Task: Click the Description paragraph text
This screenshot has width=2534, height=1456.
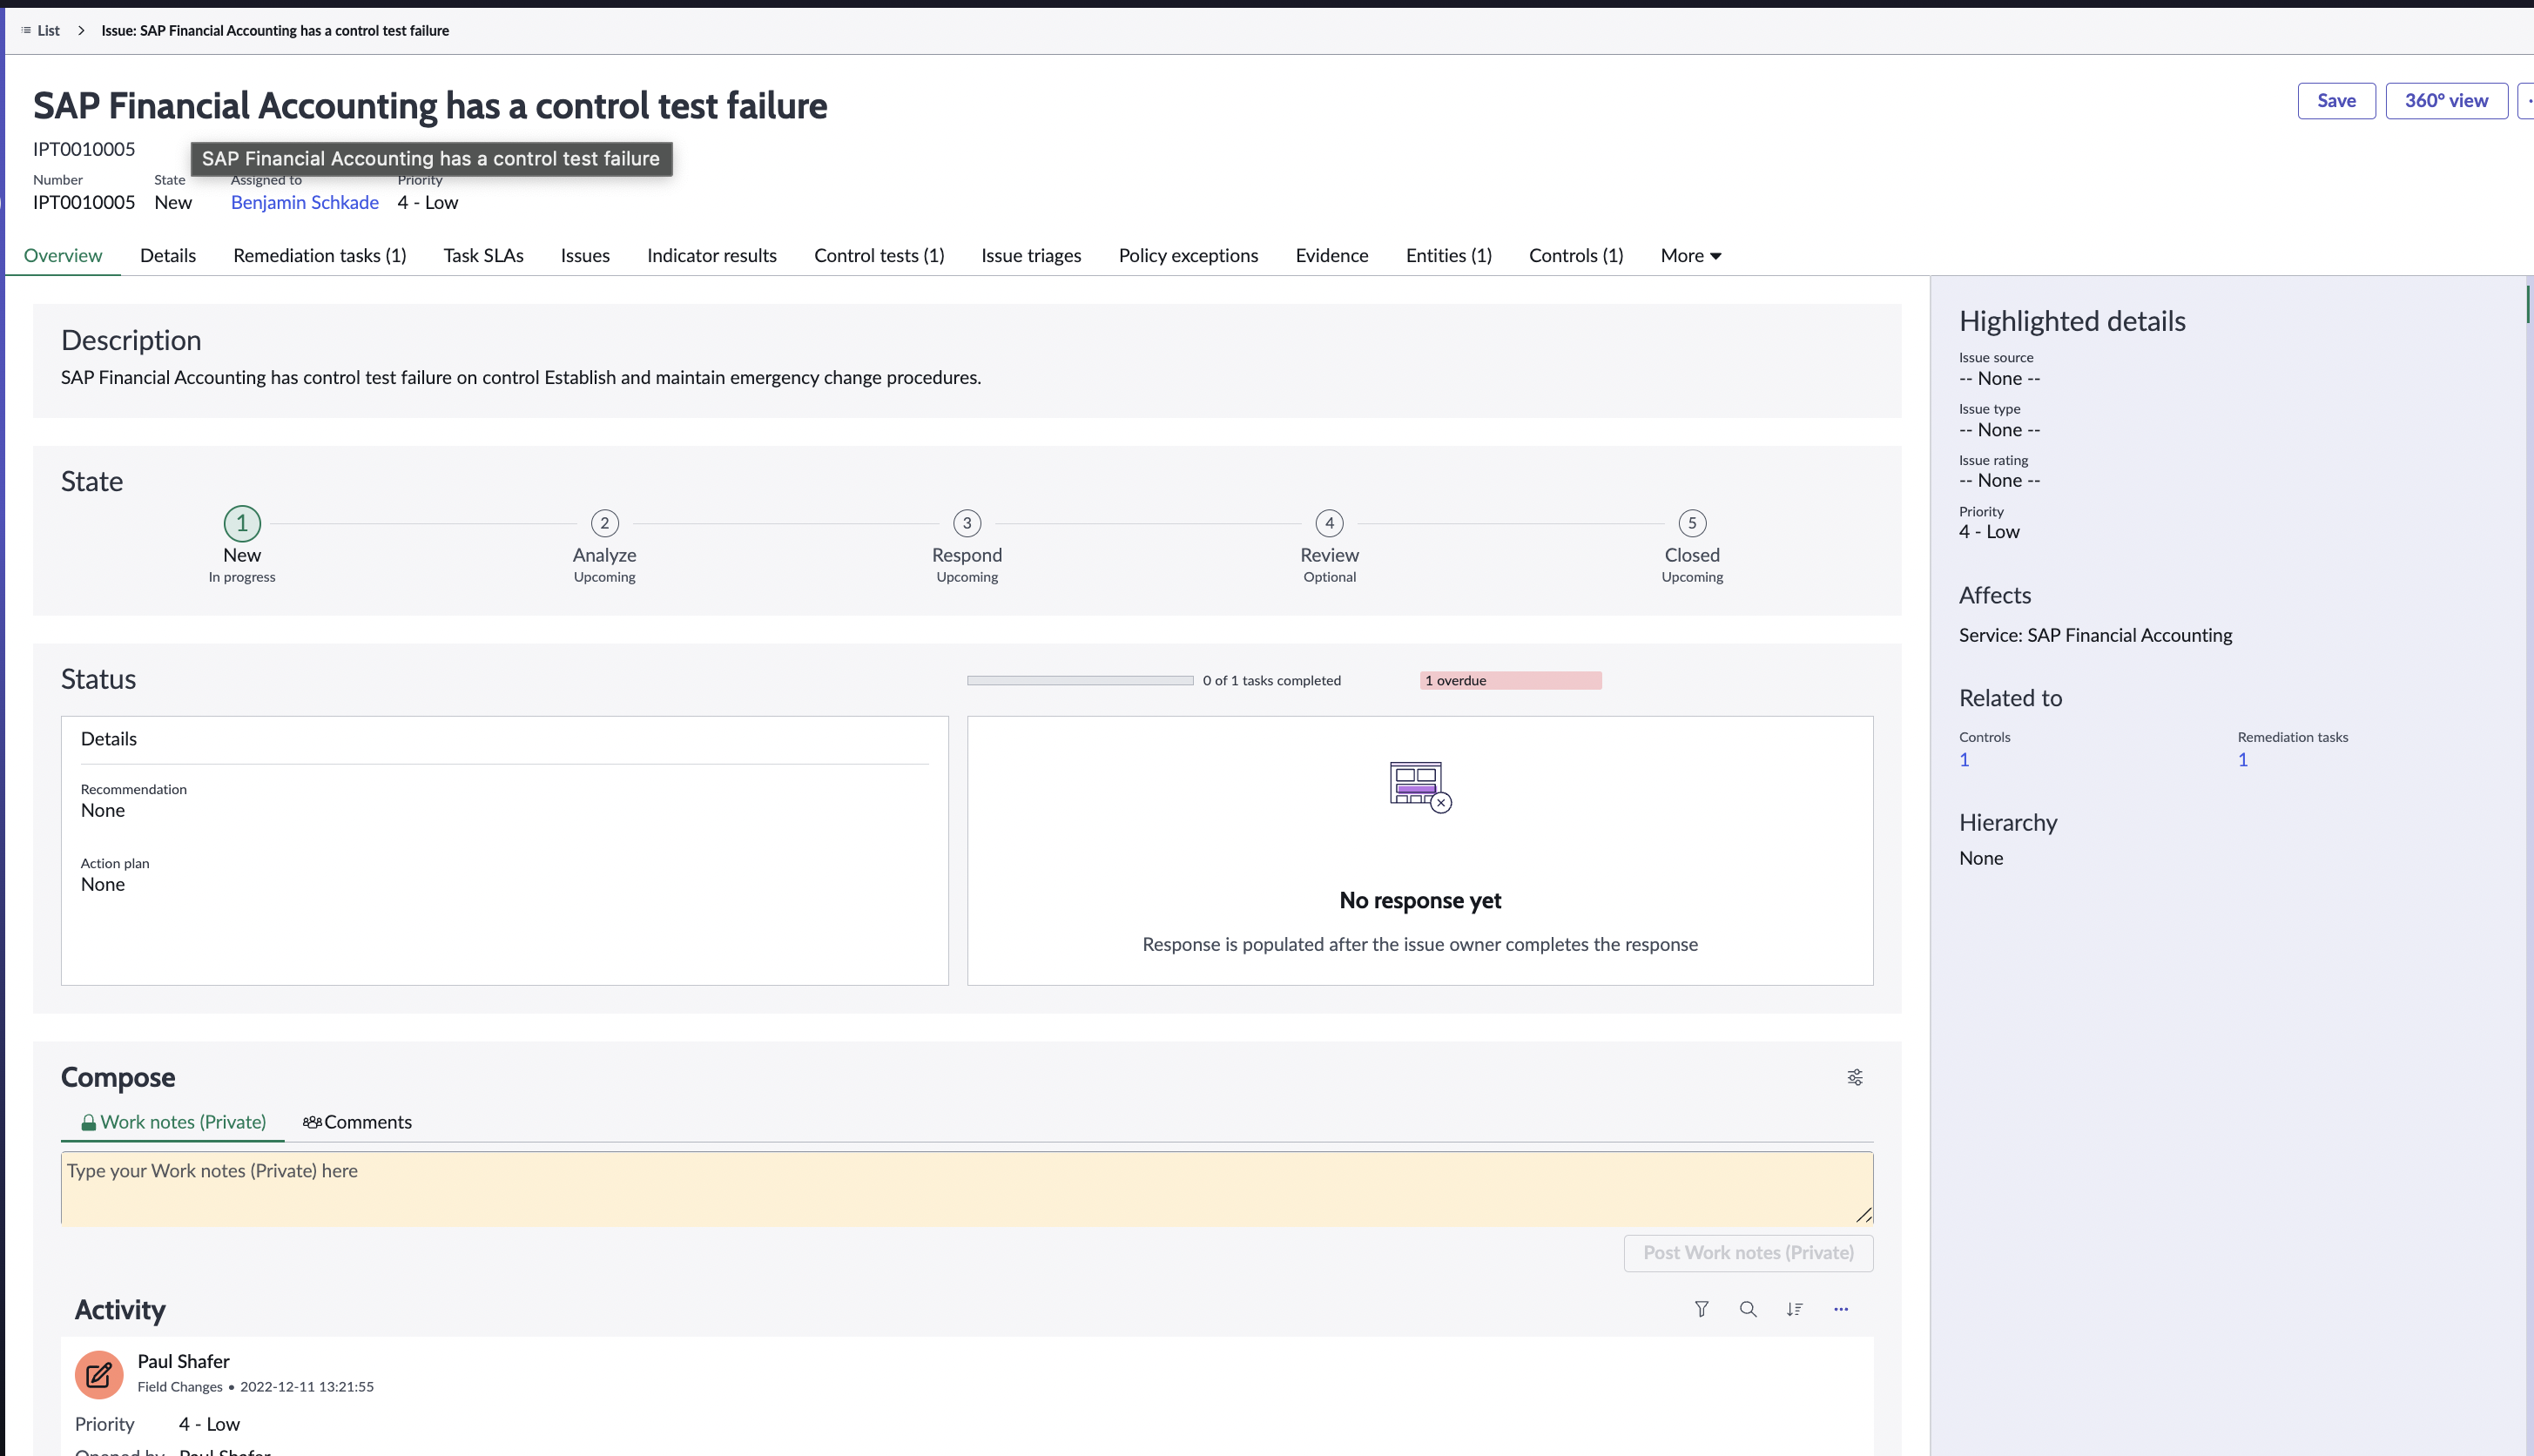Action: pyautogui.click(x=521, y=378)
